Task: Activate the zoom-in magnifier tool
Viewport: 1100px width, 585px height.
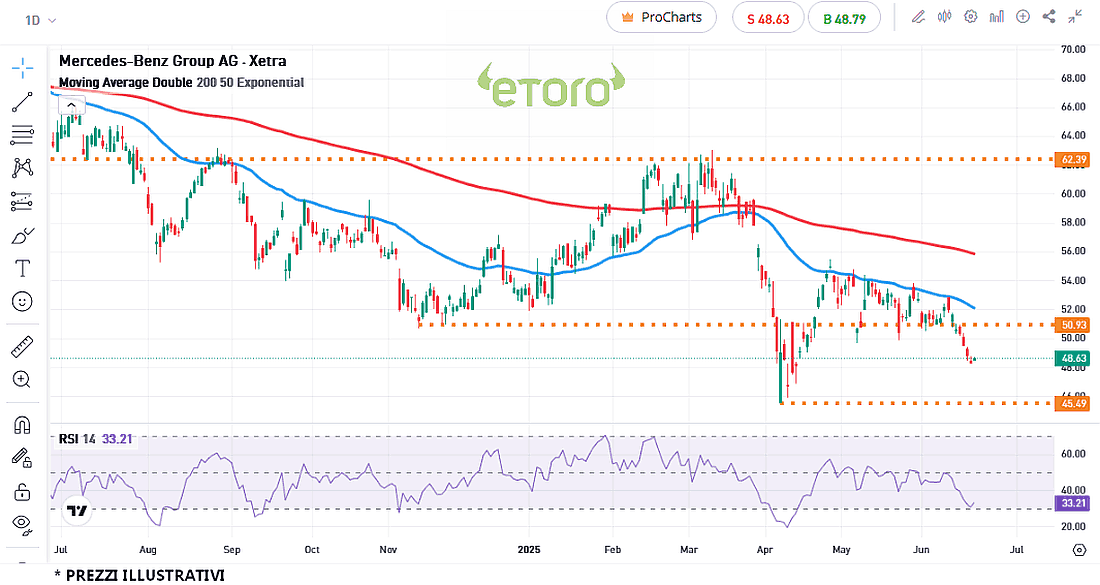Action: pos(23,380)
